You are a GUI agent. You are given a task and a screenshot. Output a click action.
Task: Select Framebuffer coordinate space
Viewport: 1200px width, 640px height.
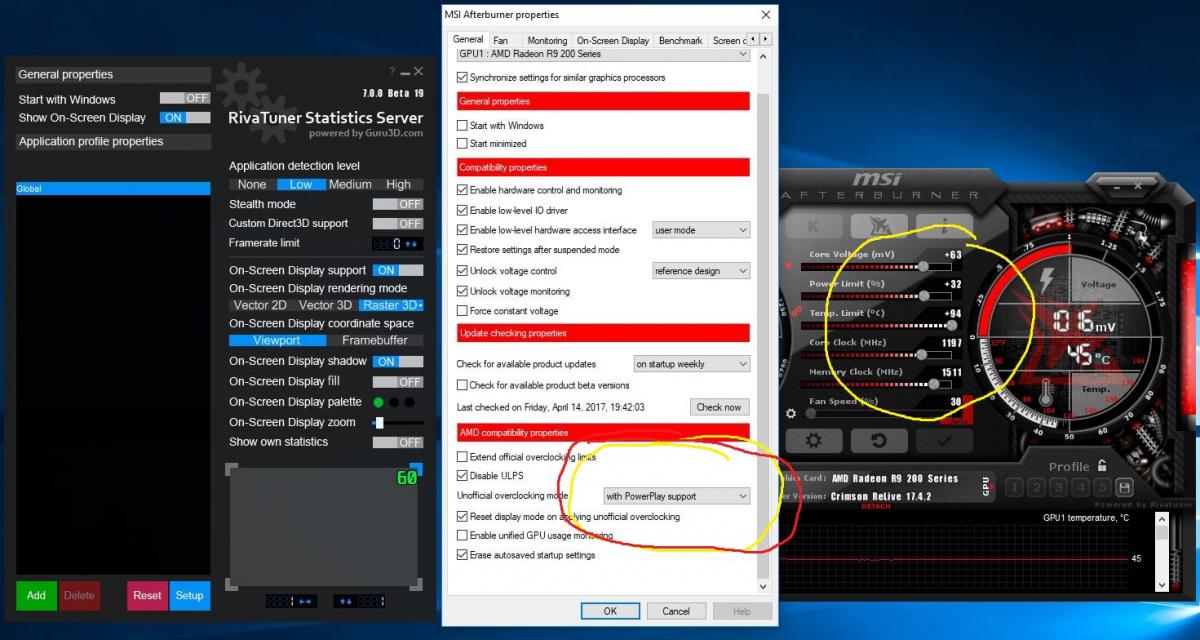click(x=376, y=340)
